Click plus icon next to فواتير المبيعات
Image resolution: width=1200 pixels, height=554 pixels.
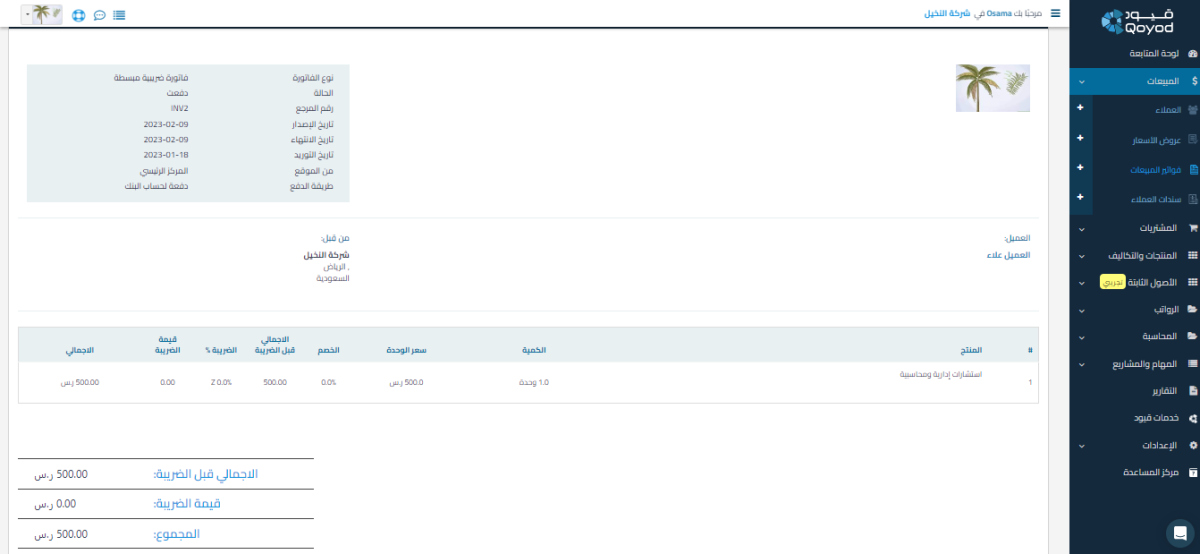1079,169
